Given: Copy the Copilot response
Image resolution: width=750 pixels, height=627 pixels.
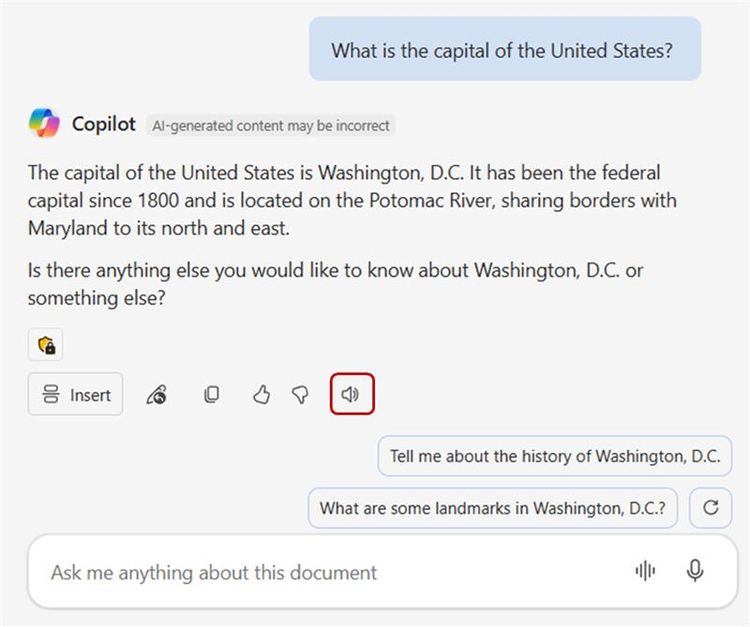Looking at the screenshot, I should tap(211, 395).
